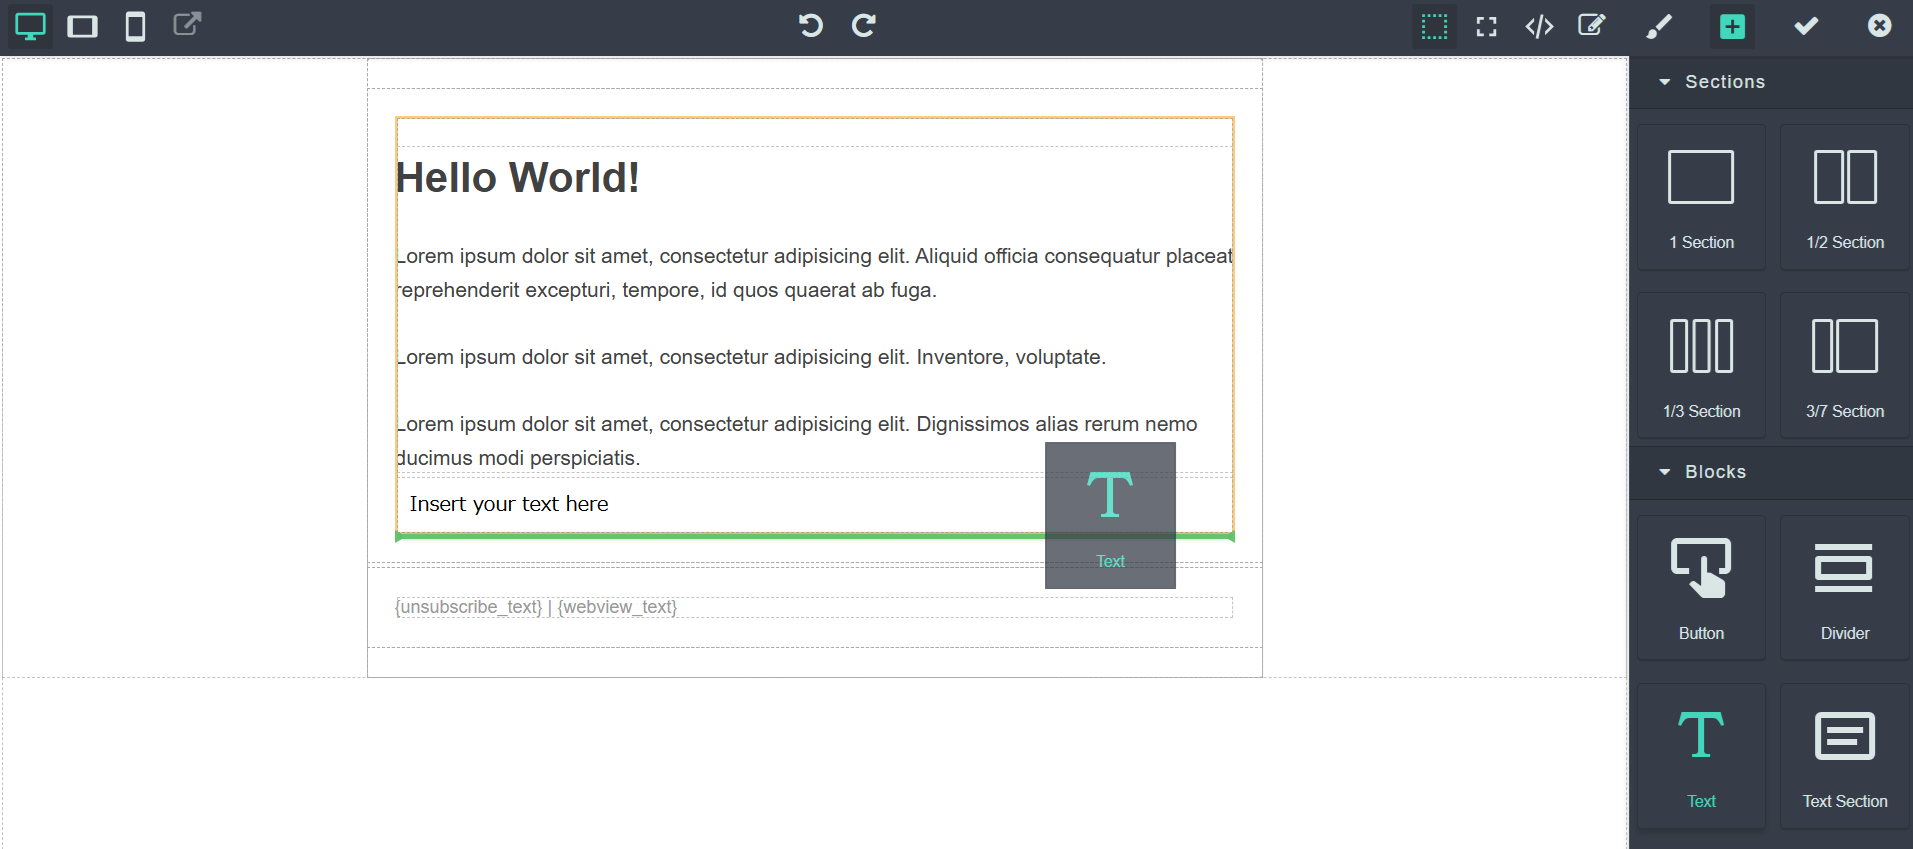Switch to mobile phone preview
The height and width of the screenshot is (849, 1913).
135,27
